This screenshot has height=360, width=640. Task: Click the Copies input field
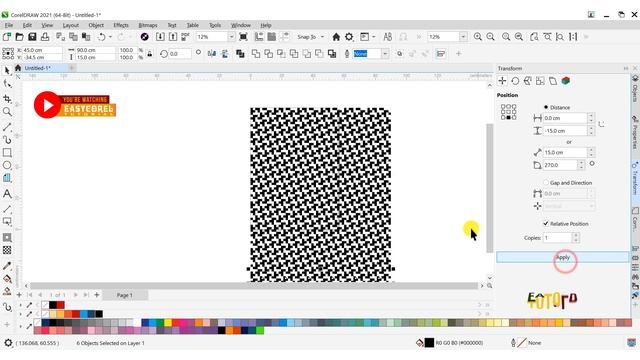557,238
